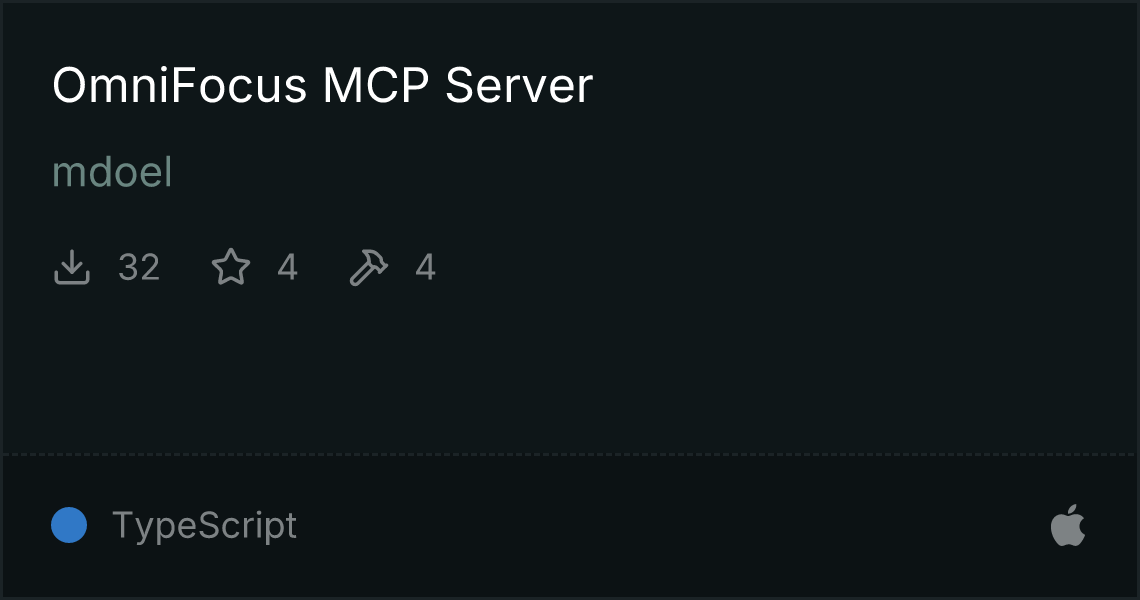Screen dimensions: 1140x600
Task: Download the server via the tray-arrow icon
Action: tap(71, 267)
